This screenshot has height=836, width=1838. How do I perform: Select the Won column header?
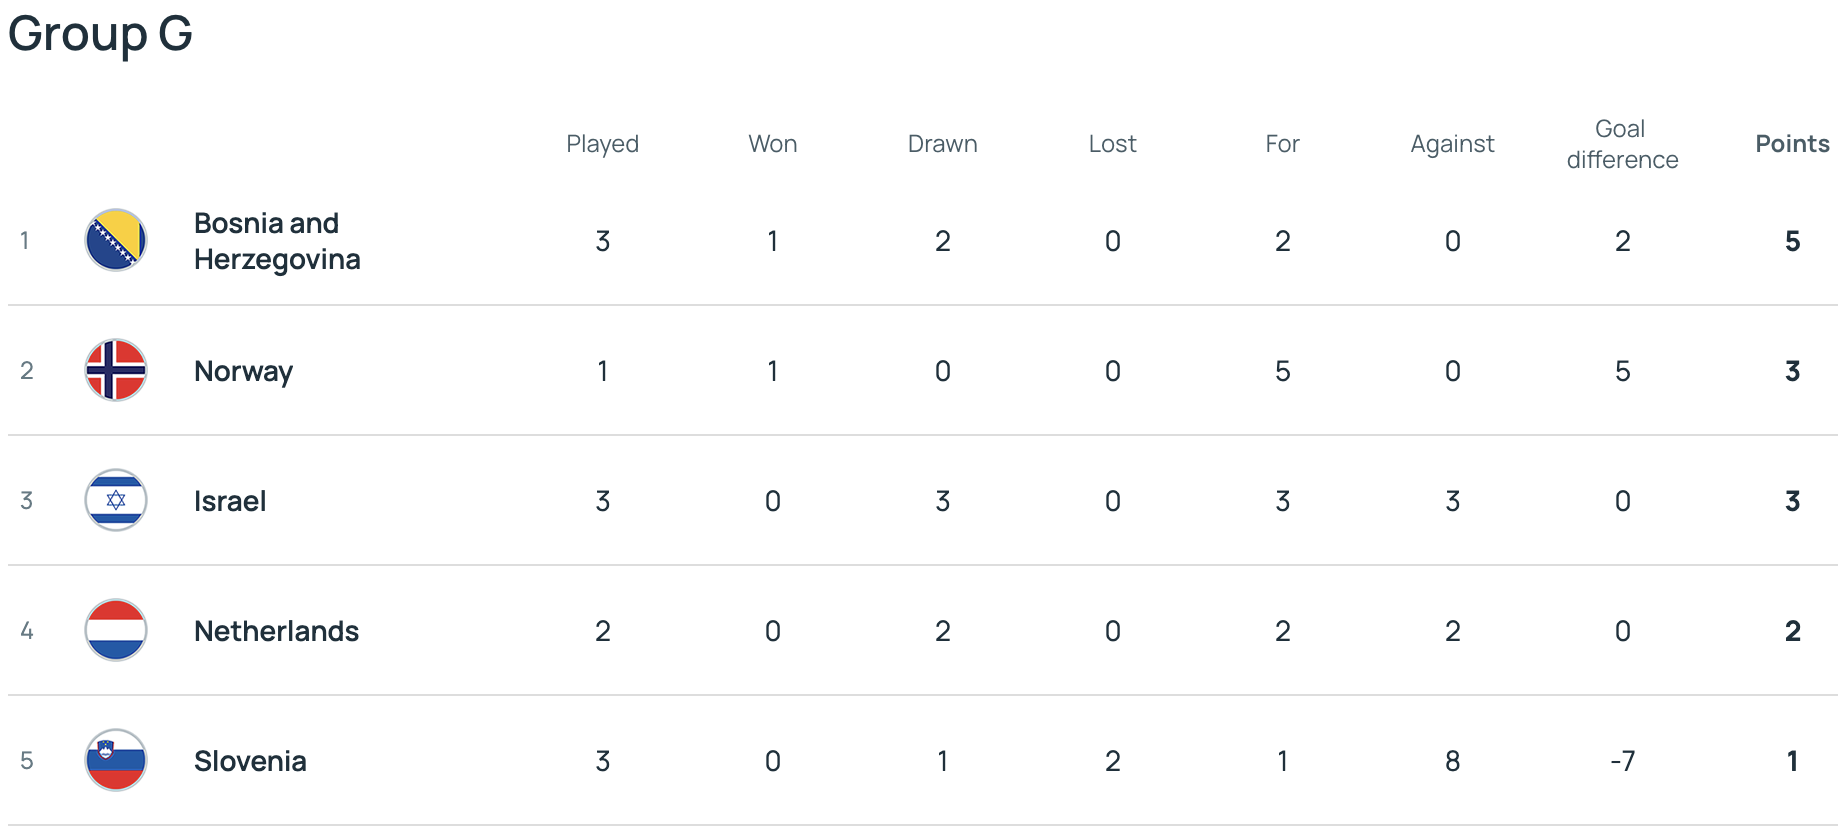773,144
